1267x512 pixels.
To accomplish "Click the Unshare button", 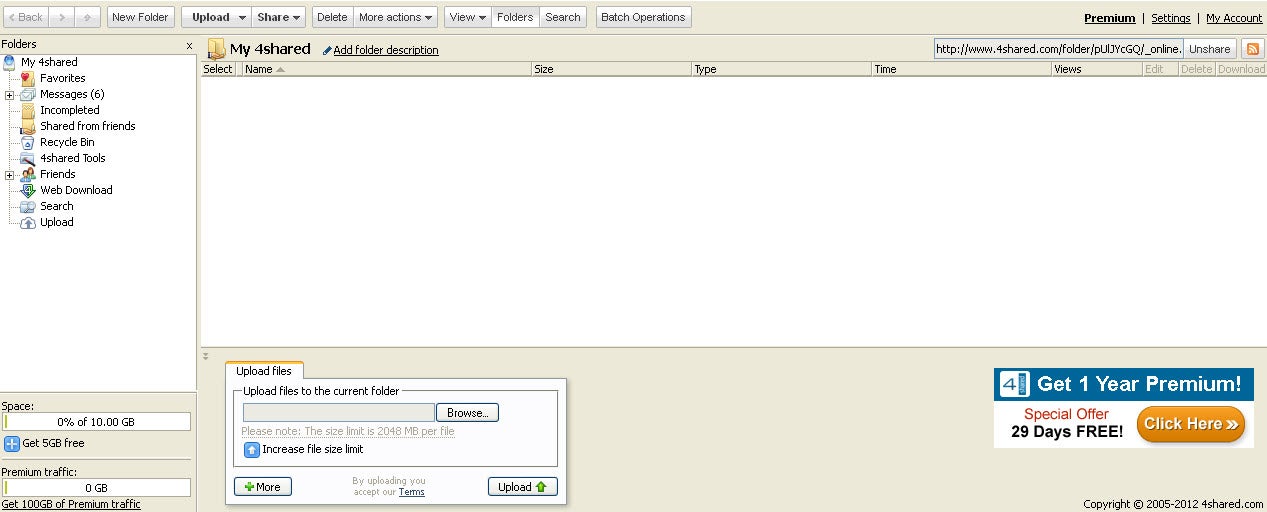I will (1210, 49).
